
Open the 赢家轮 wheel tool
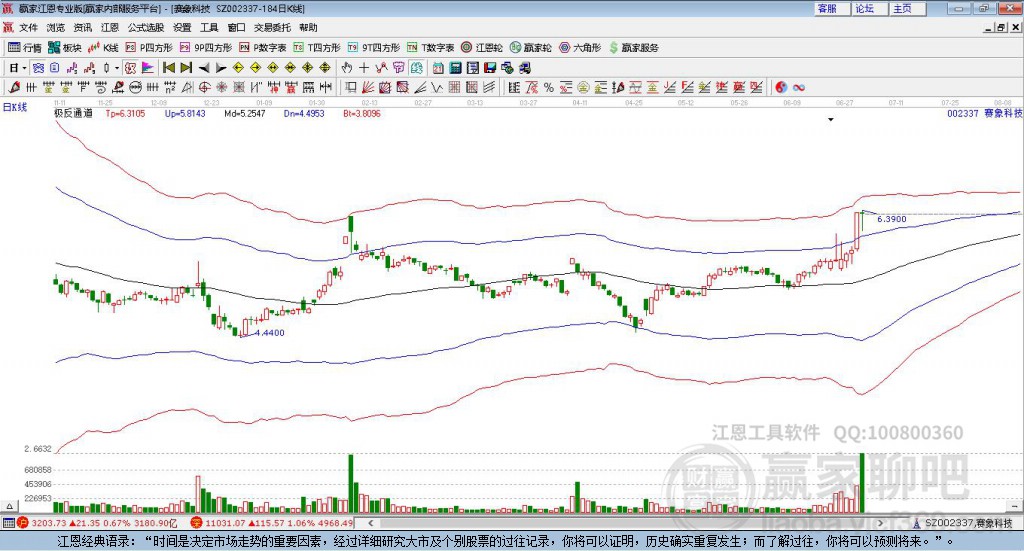point(530,48)
